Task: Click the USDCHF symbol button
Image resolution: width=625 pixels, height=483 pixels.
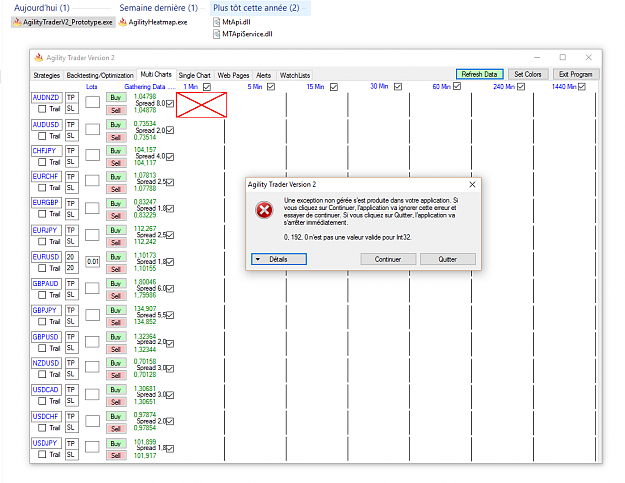Action: [46, 416]
